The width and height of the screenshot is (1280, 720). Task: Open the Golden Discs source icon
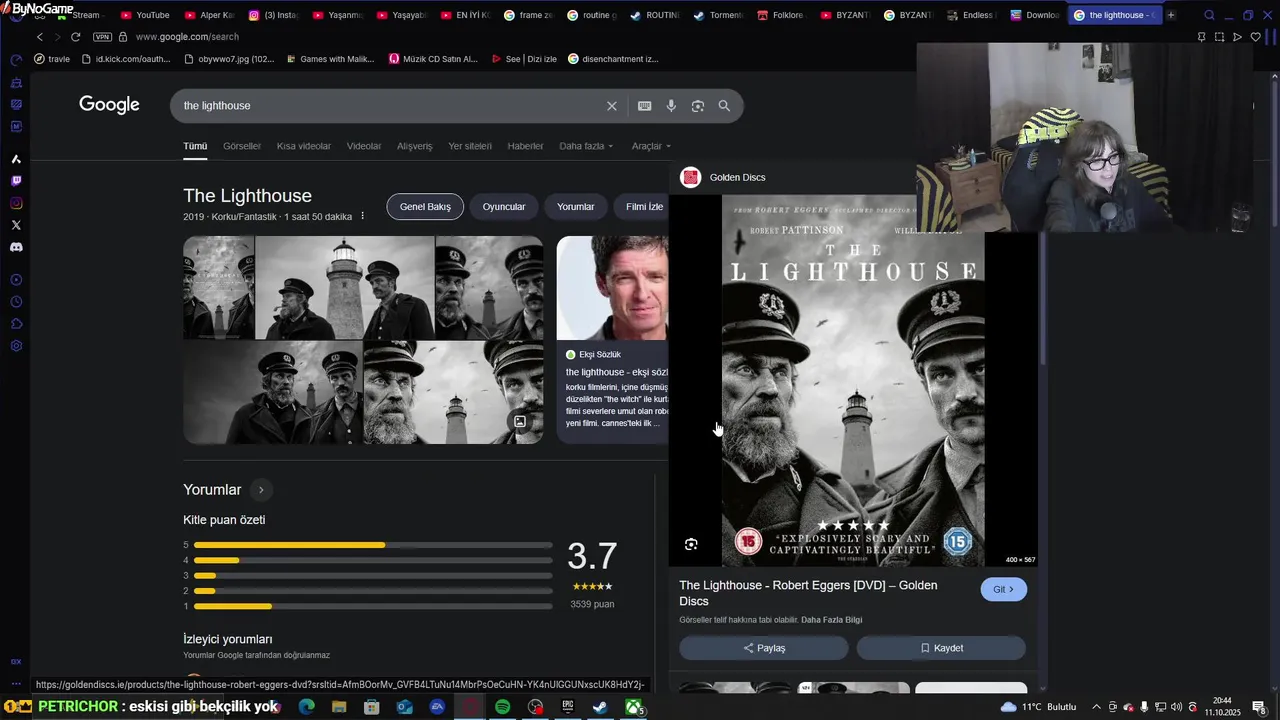coord(690,177)
